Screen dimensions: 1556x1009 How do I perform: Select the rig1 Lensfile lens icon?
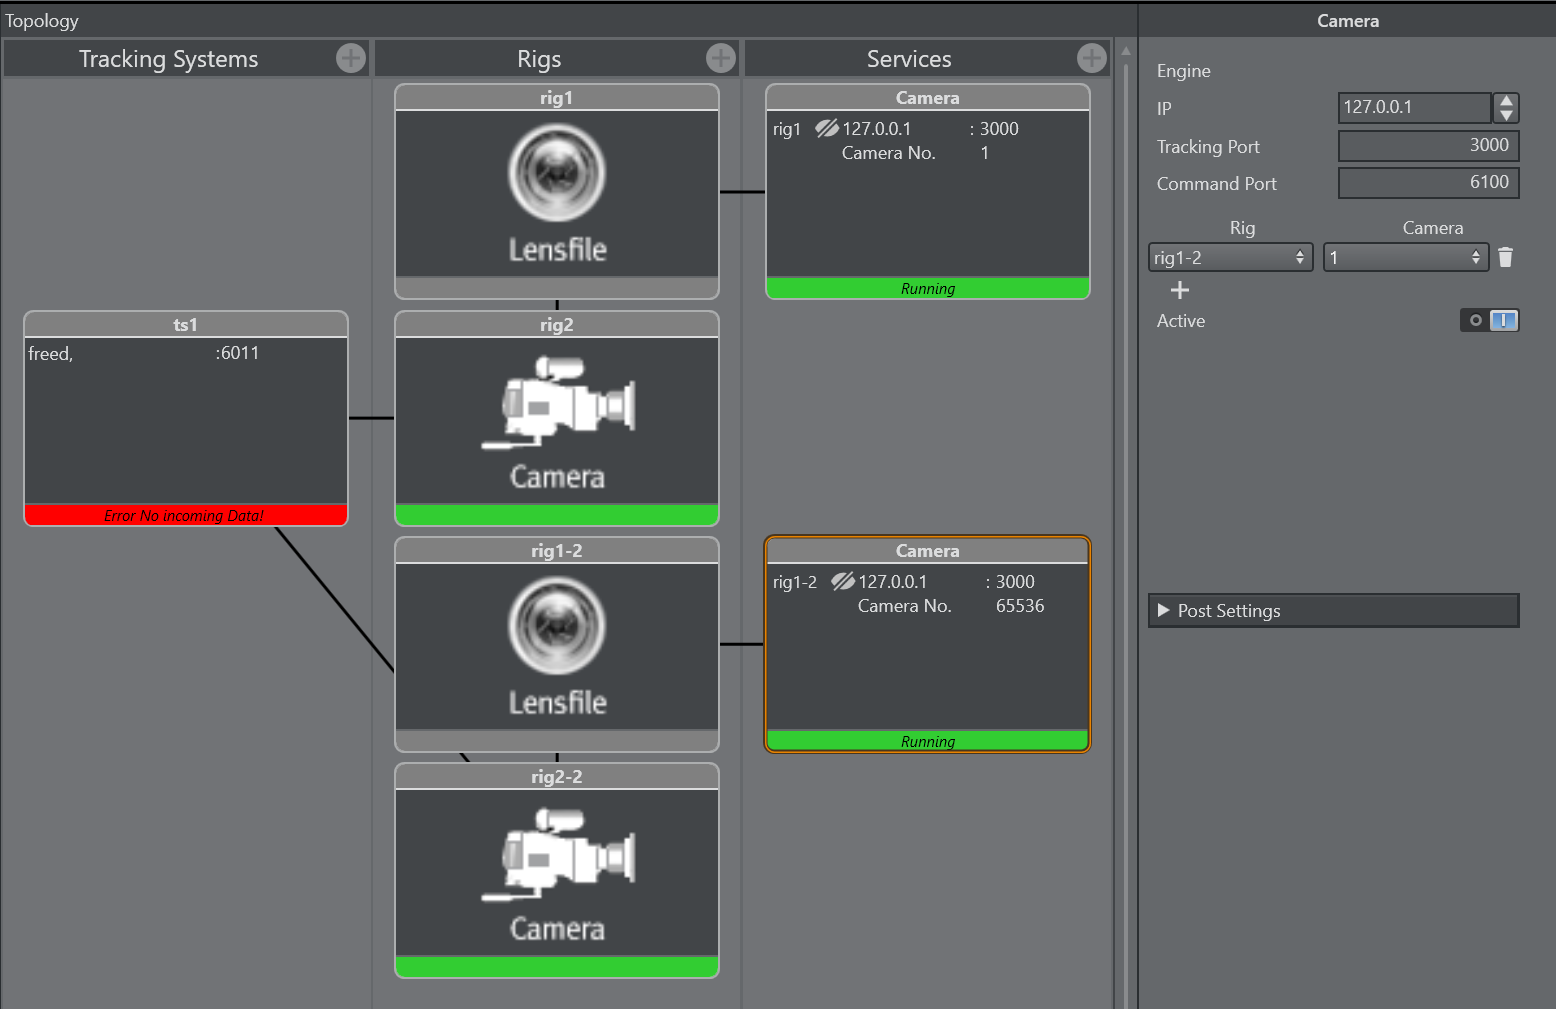557,173
